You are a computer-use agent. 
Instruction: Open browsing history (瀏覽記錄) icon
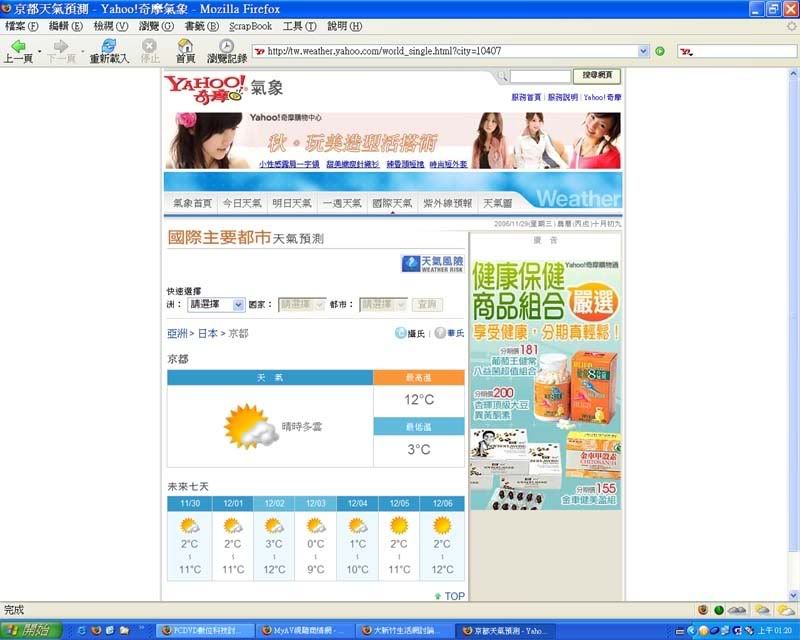click(x=226, y=46)
